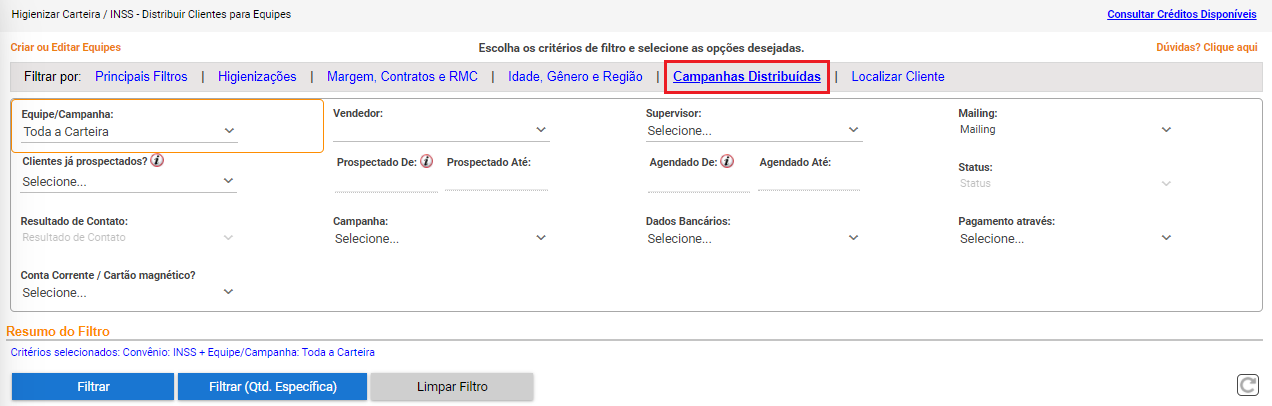The image size is (1272, 406).
Task: Open the Pagamento através dropdown
Action: [x=1066, y=238]
